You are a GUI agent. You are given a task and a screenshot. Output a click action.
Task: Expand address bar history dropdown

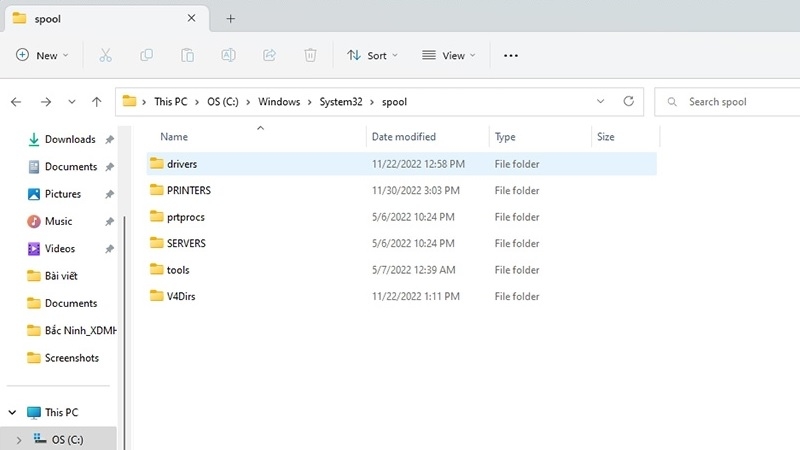[601, 102]
